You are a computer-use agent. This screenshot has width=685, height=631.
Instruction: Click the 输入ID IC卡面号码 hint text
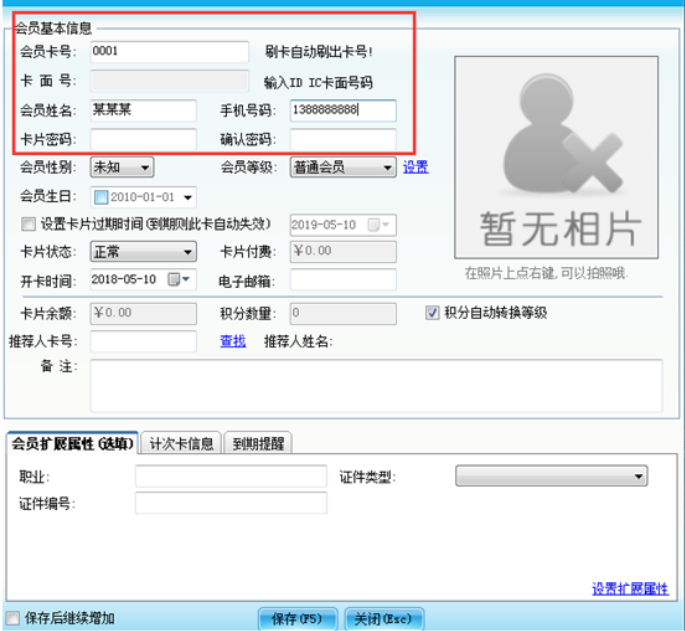click(x=318, y=83)
